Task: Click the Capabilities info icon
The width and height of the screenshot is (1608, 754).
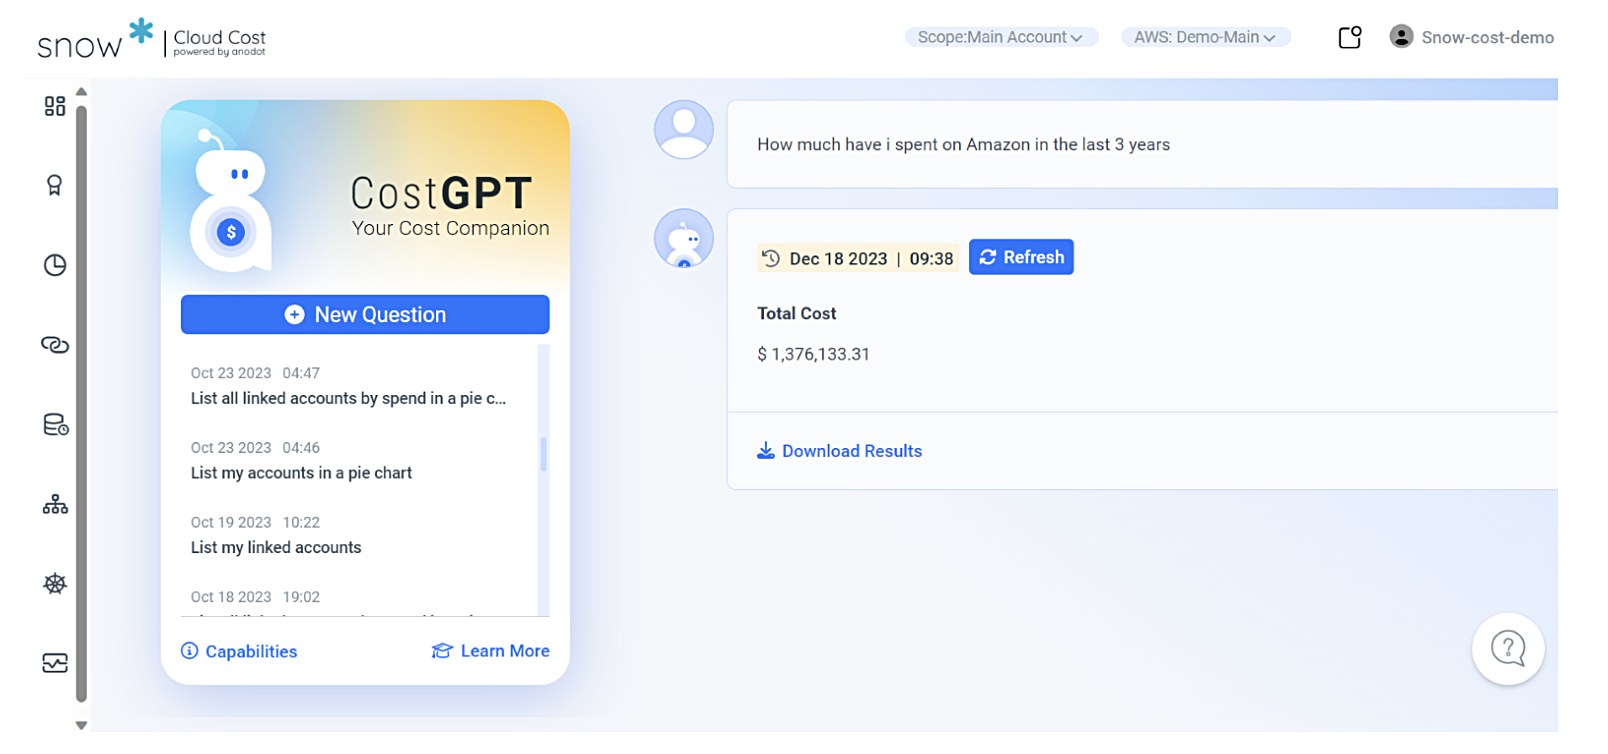Action: coord(189,651)
